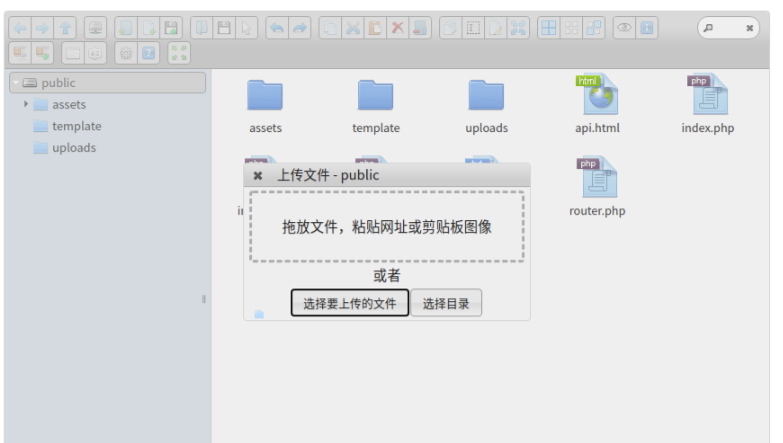Click the select none grid icon

click(x=571, y=28)
